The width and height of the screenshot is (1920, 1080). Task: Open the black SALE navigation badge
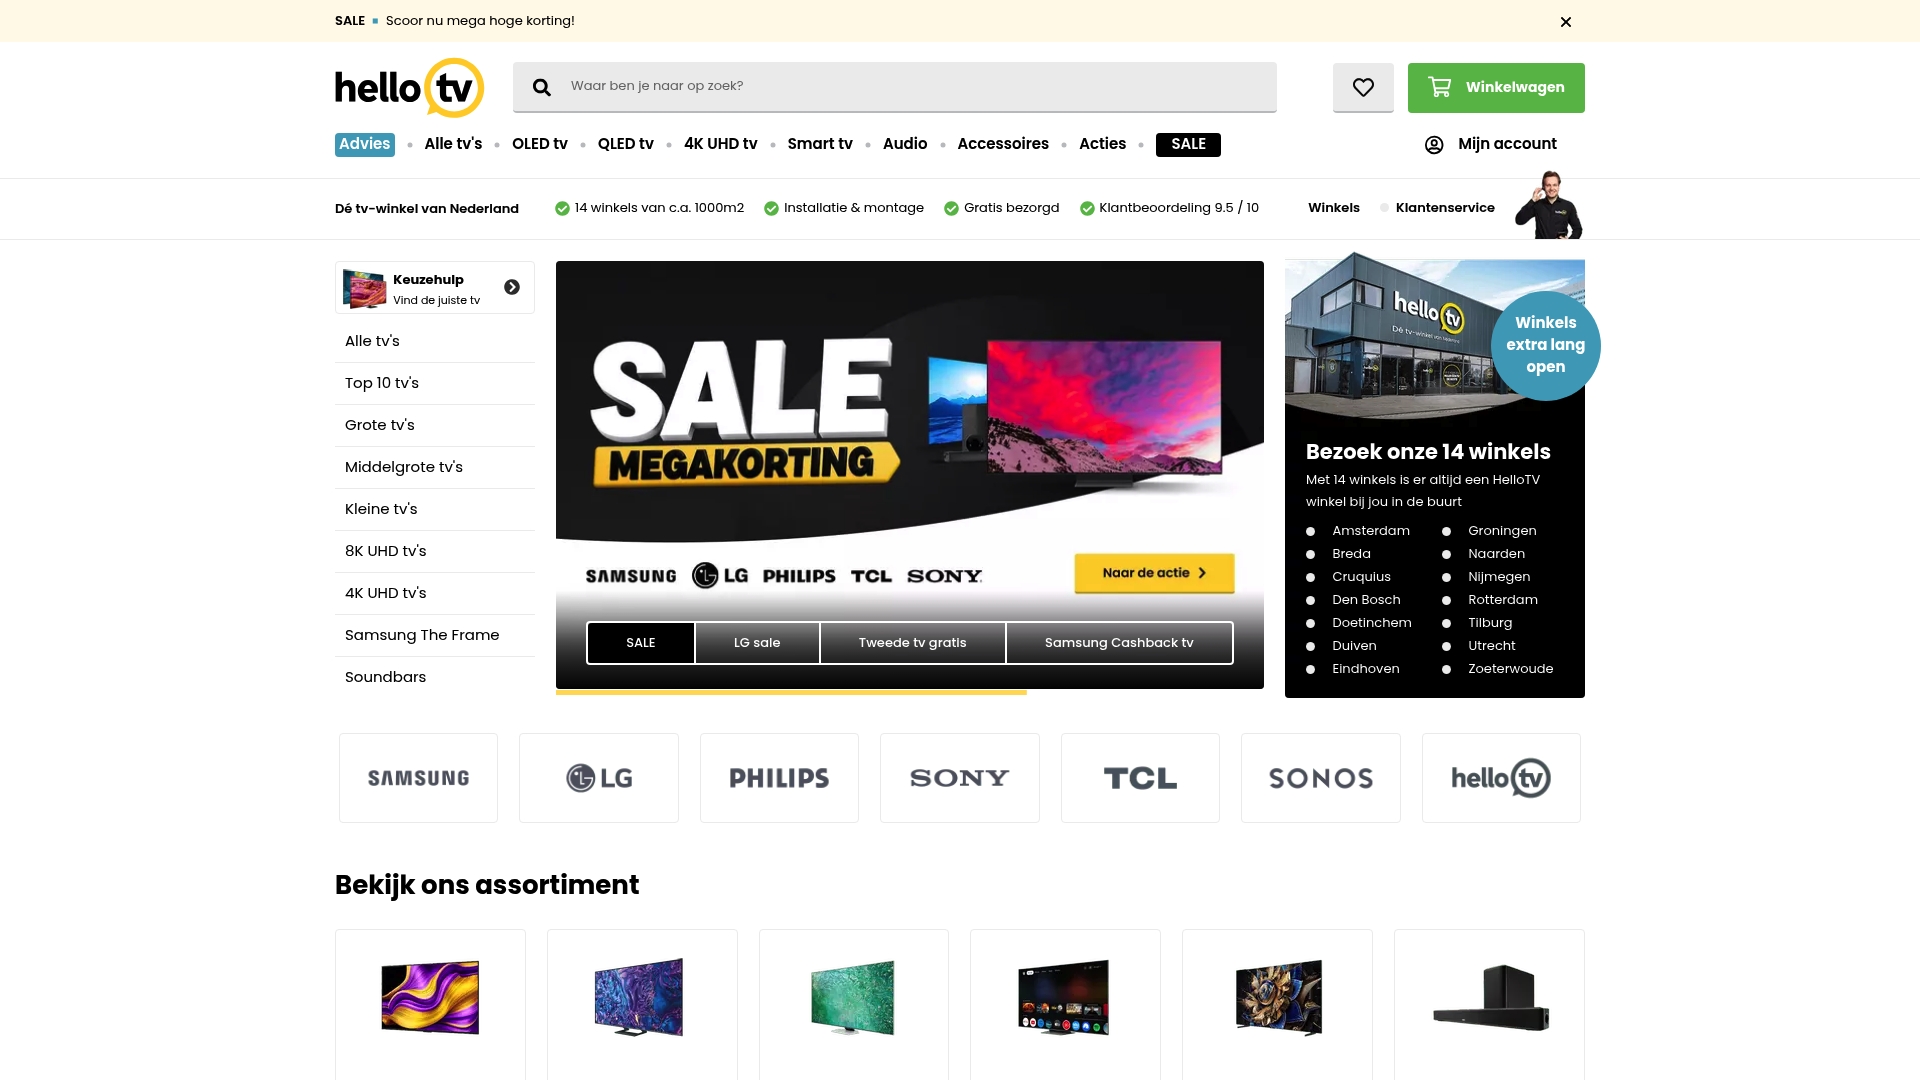1188,144
